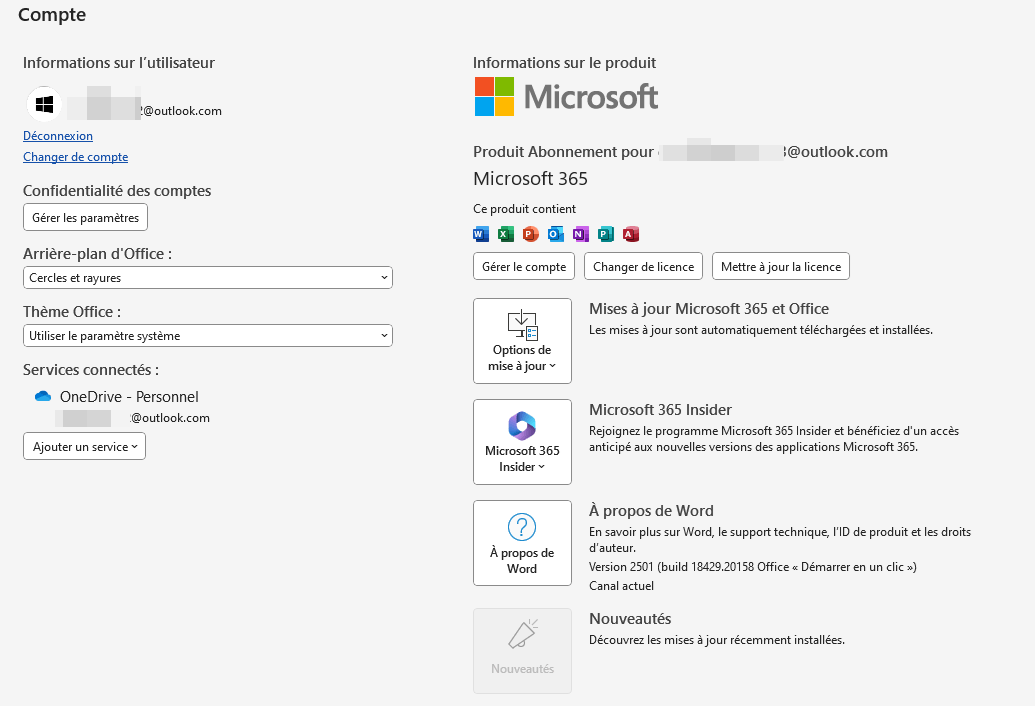The image size is (1035, 706).
Task: Click the Publisher app icon
Action: (x=606, y=234)
